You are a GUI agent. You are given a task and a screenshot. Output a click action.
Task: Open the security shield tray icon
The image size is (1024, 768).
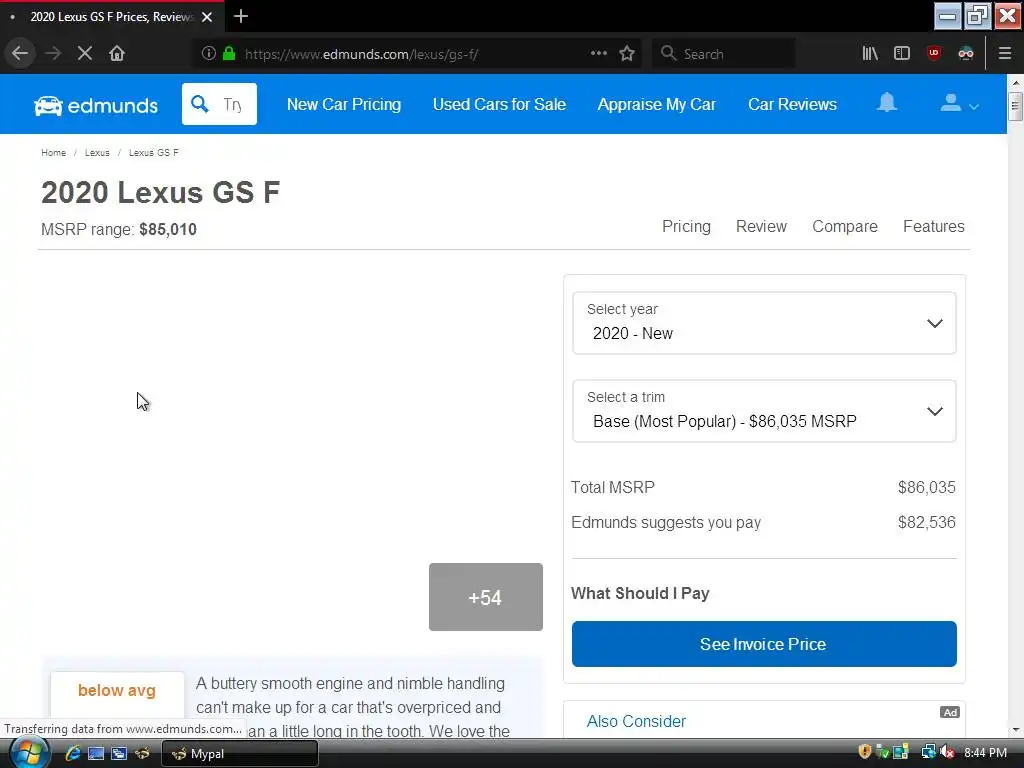tap(865, 752)
